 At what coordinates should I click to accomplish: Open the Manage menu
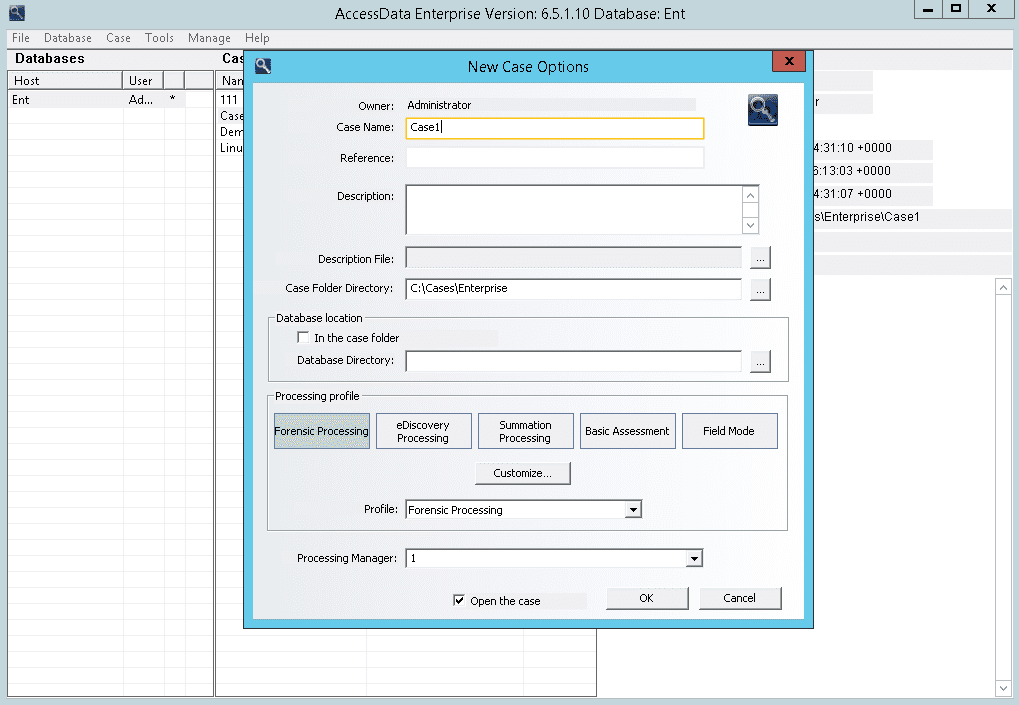pyautogui.click(x=209, y=38)
